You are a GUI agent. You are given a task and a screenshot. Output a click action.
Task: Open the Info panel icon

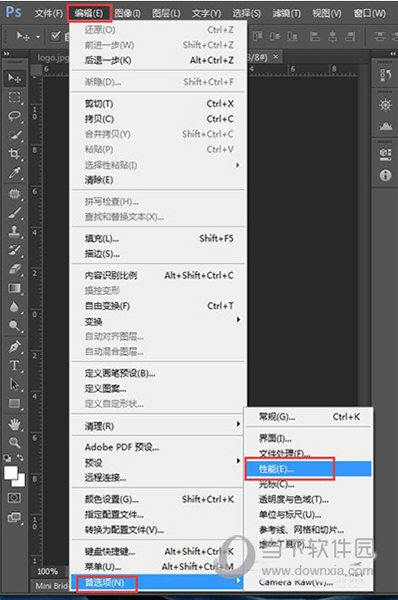[385, 175]
